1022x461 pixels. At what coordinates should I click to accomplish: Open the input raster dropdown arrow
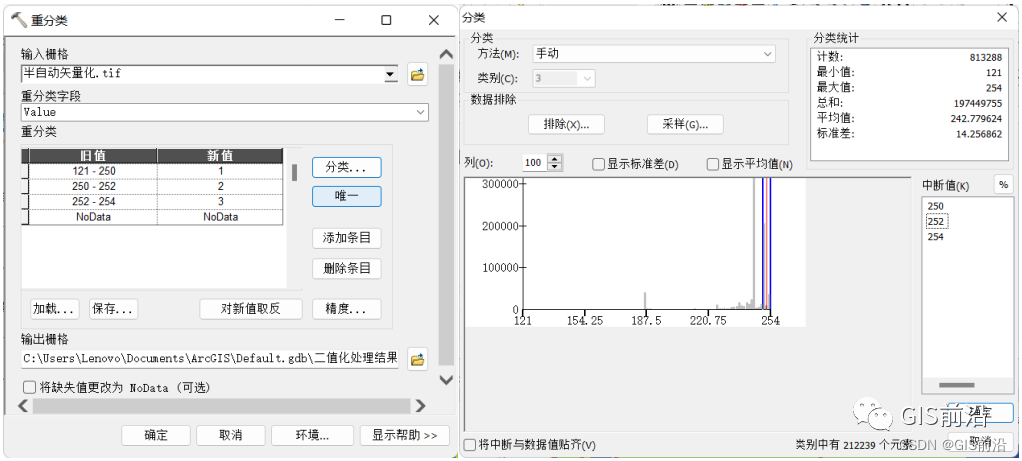[390, 74]
